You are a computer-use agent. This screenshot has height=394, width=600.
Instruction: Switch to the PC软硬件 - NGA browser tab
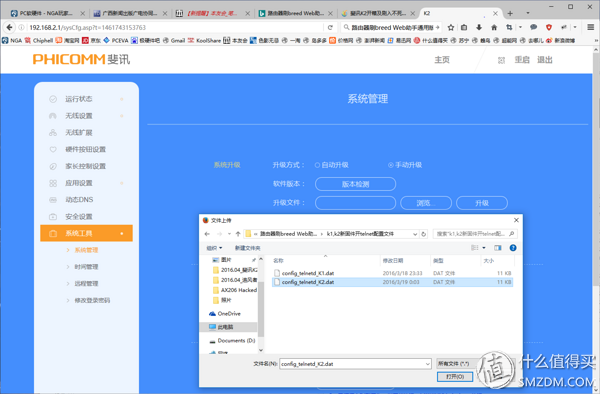point(46,13)
